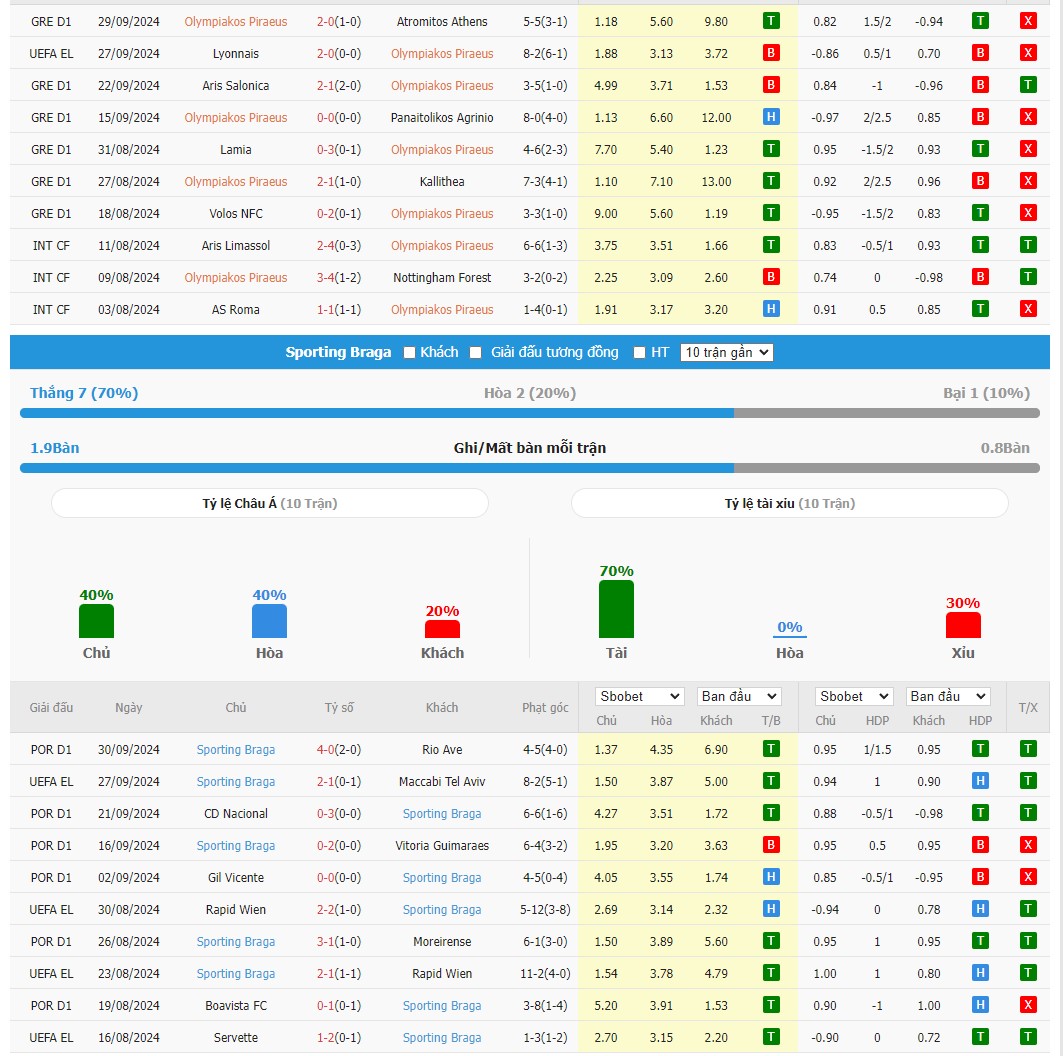Screen dimensions: 1063x1056
Task: Click green T result badge in Kallithea row
Action: pos(771,181)
